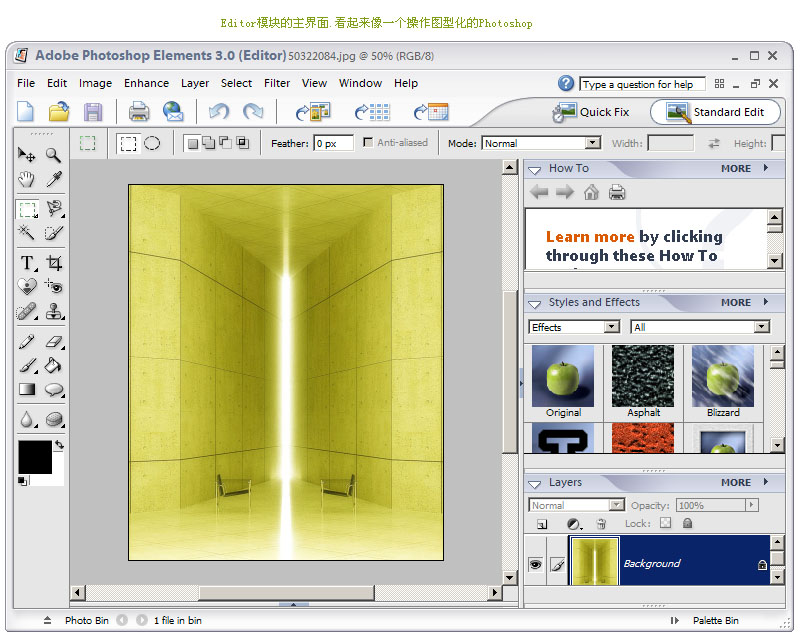Open the Layer menu
The height and width of the screenshot is (637, 800).
tap(195, 83)
